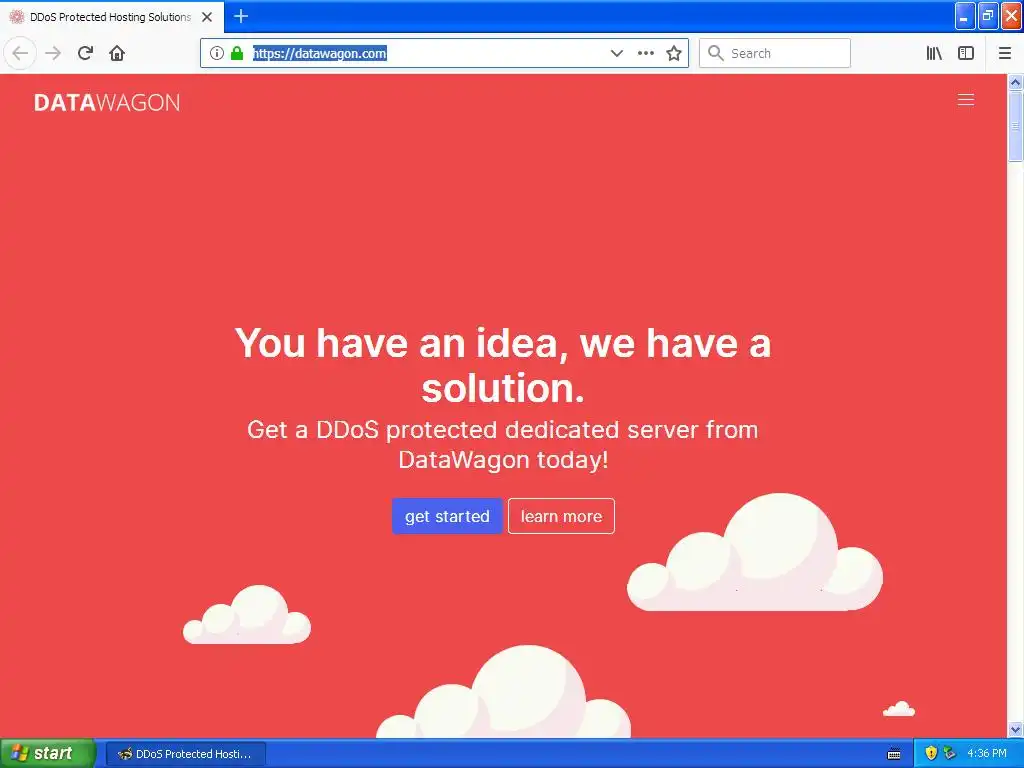Click the tray icon beside the shield
Image resolution: width=1024 pixels, height=768 pixels.
[x=949, y=753]
